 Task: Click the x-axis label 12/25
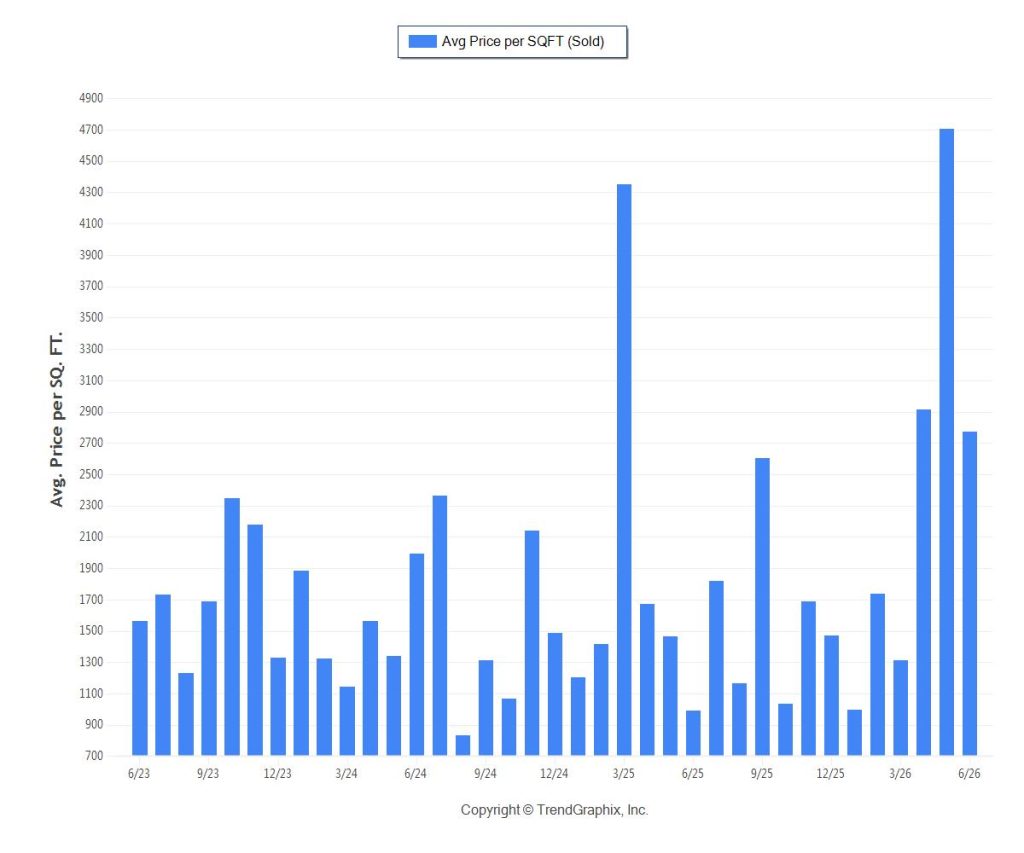(831, 774)
